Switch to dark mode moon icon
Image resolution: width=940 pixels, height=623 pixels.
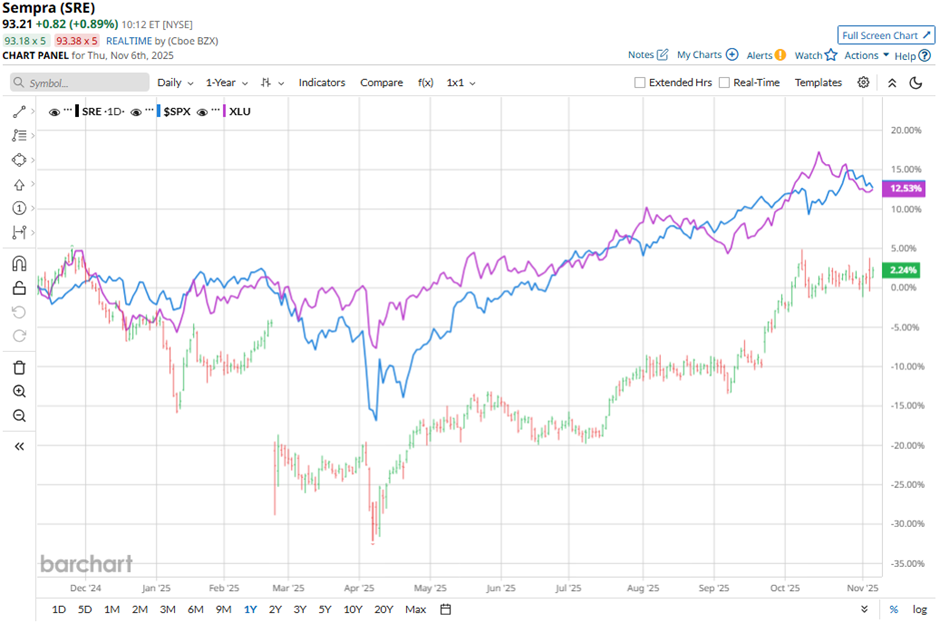tap(915, 83)
